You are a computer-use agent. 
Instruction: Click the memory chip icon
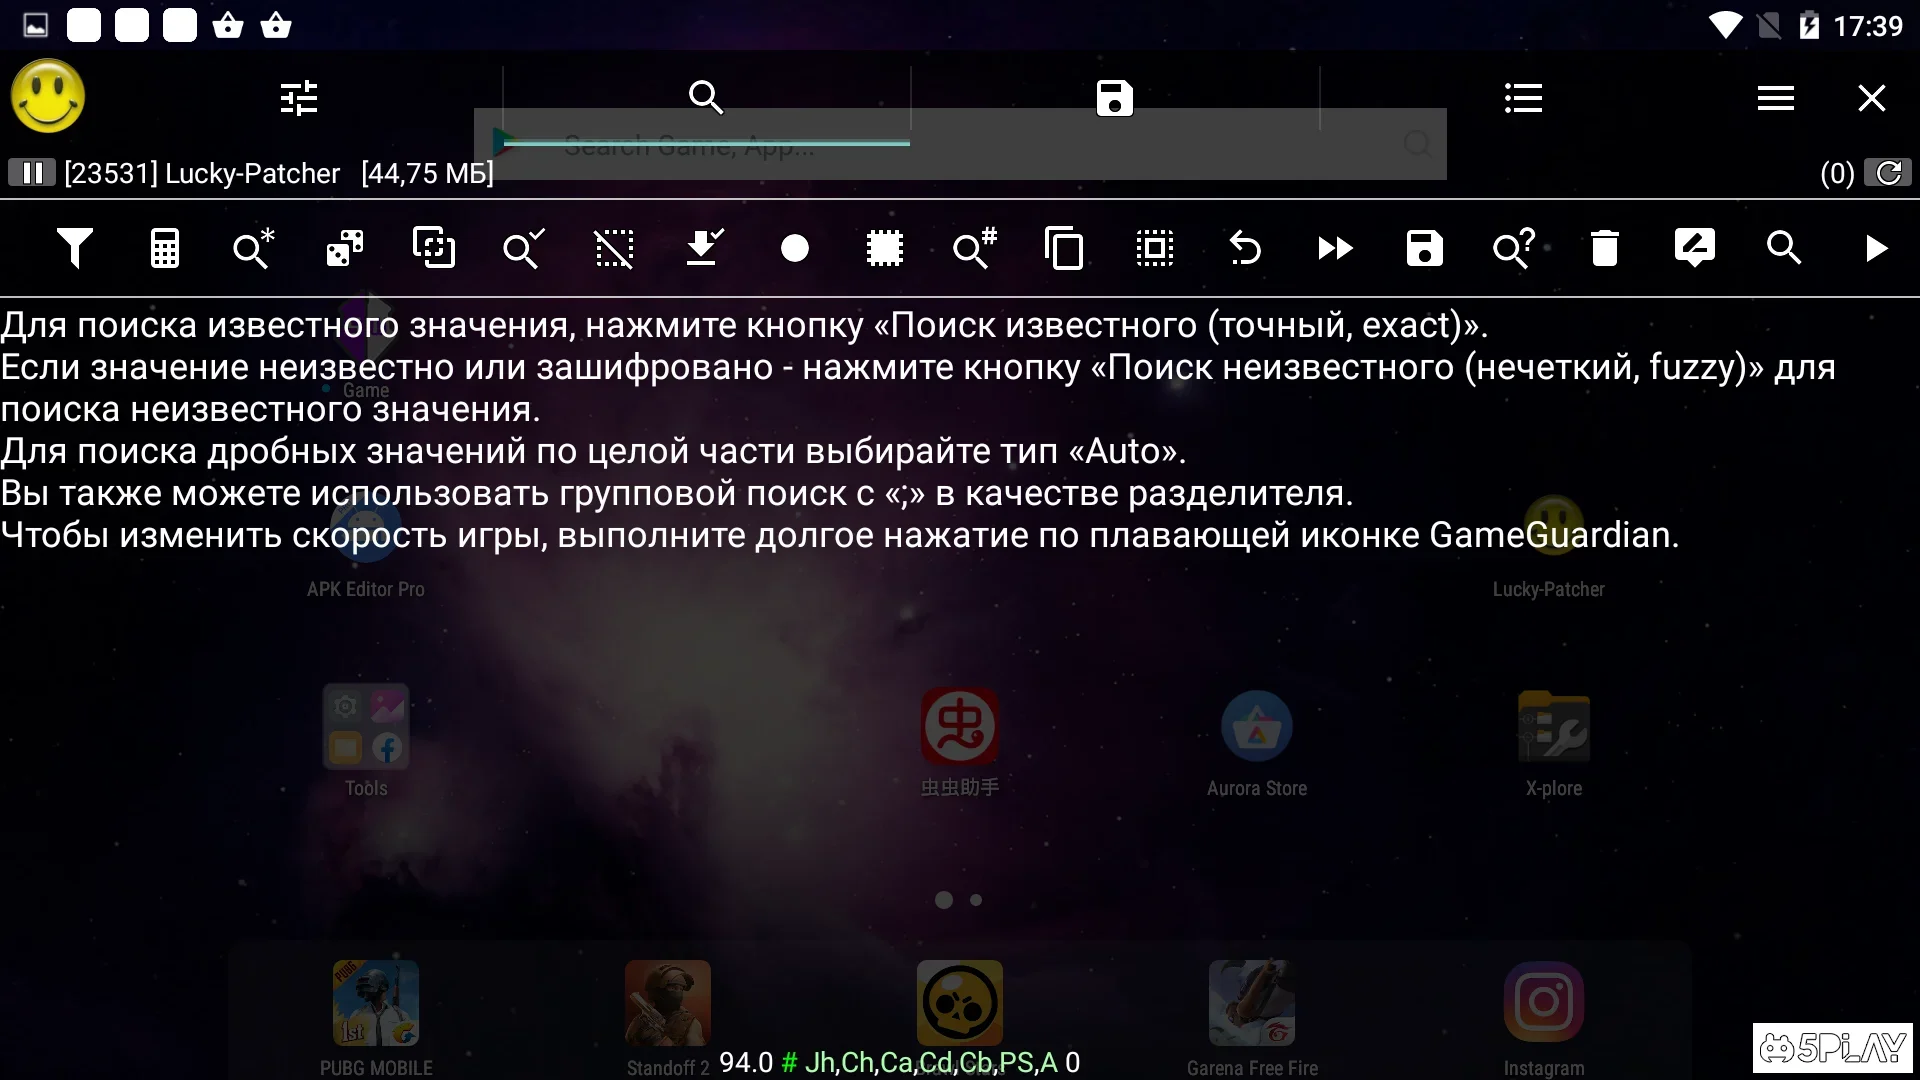tap(884, 248)
